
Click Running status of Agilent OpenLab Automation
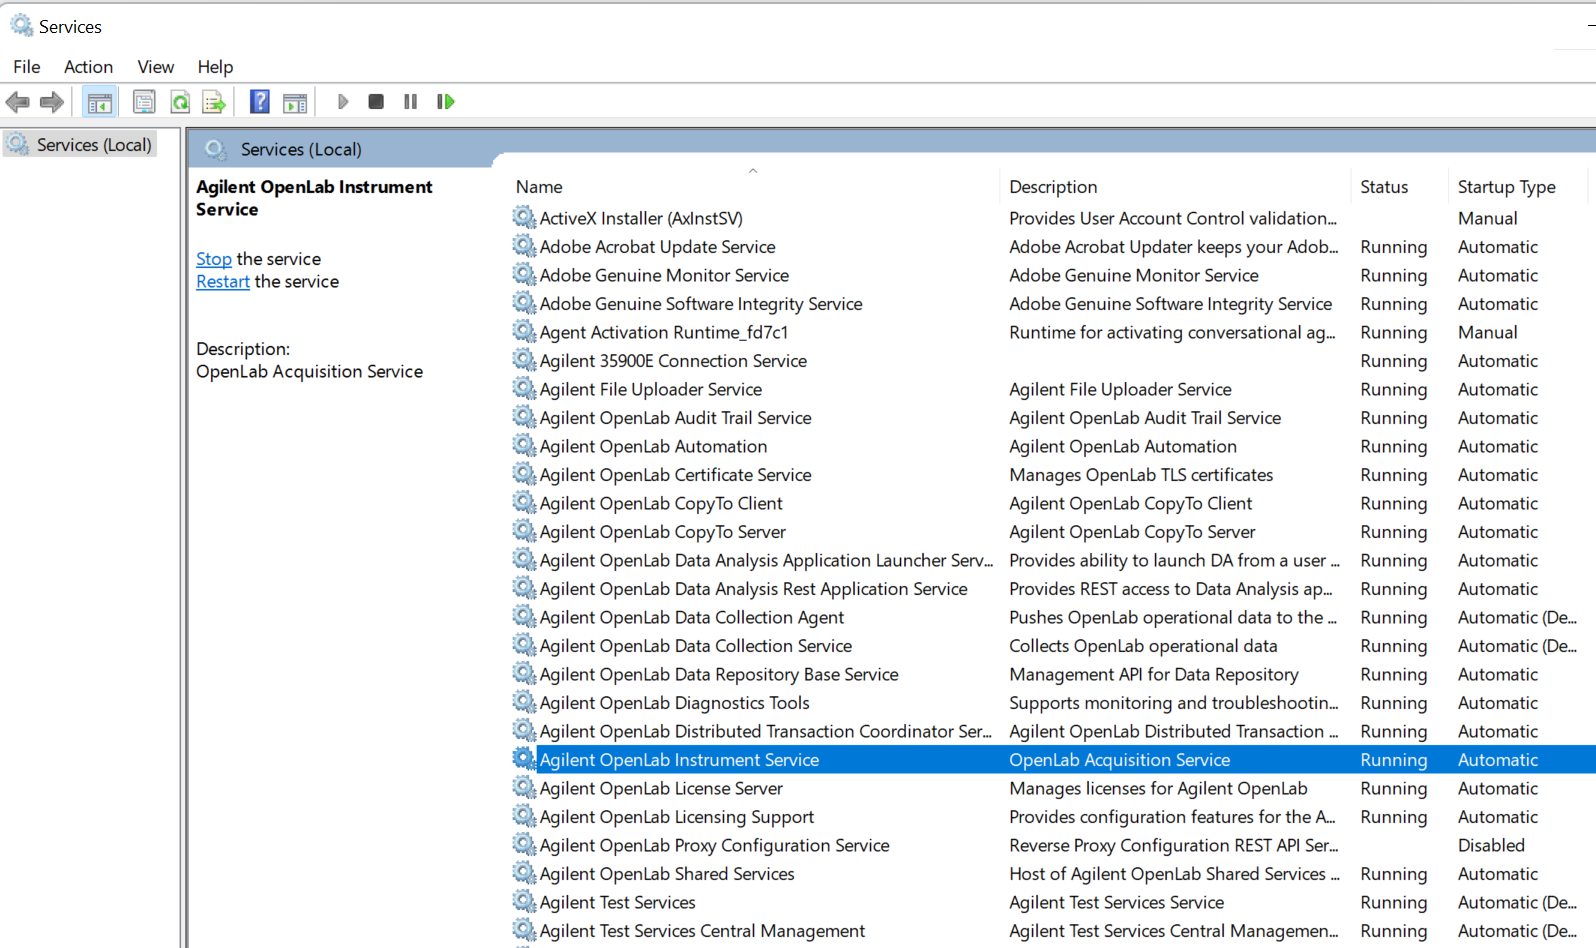tap(1393, 447)
